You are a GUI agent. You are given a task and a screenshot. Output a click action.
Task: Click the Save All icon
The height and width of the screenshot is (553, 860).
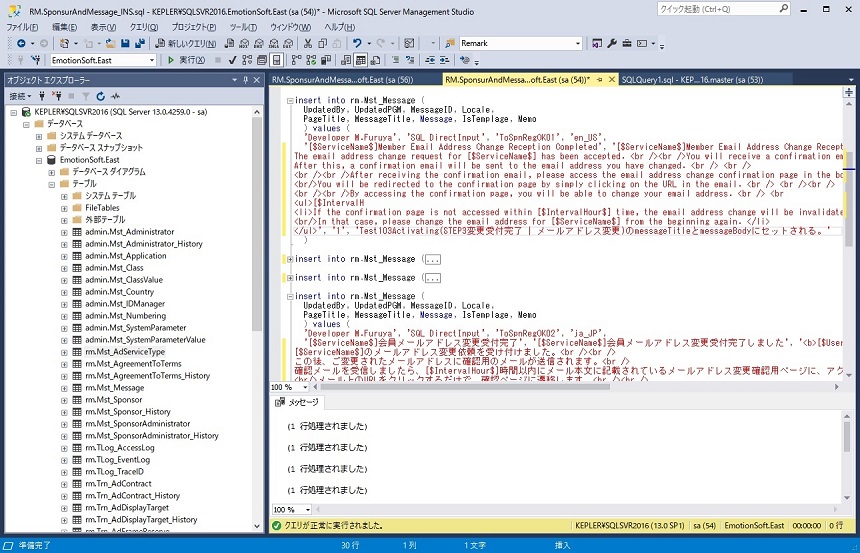(x=139, y=43)
